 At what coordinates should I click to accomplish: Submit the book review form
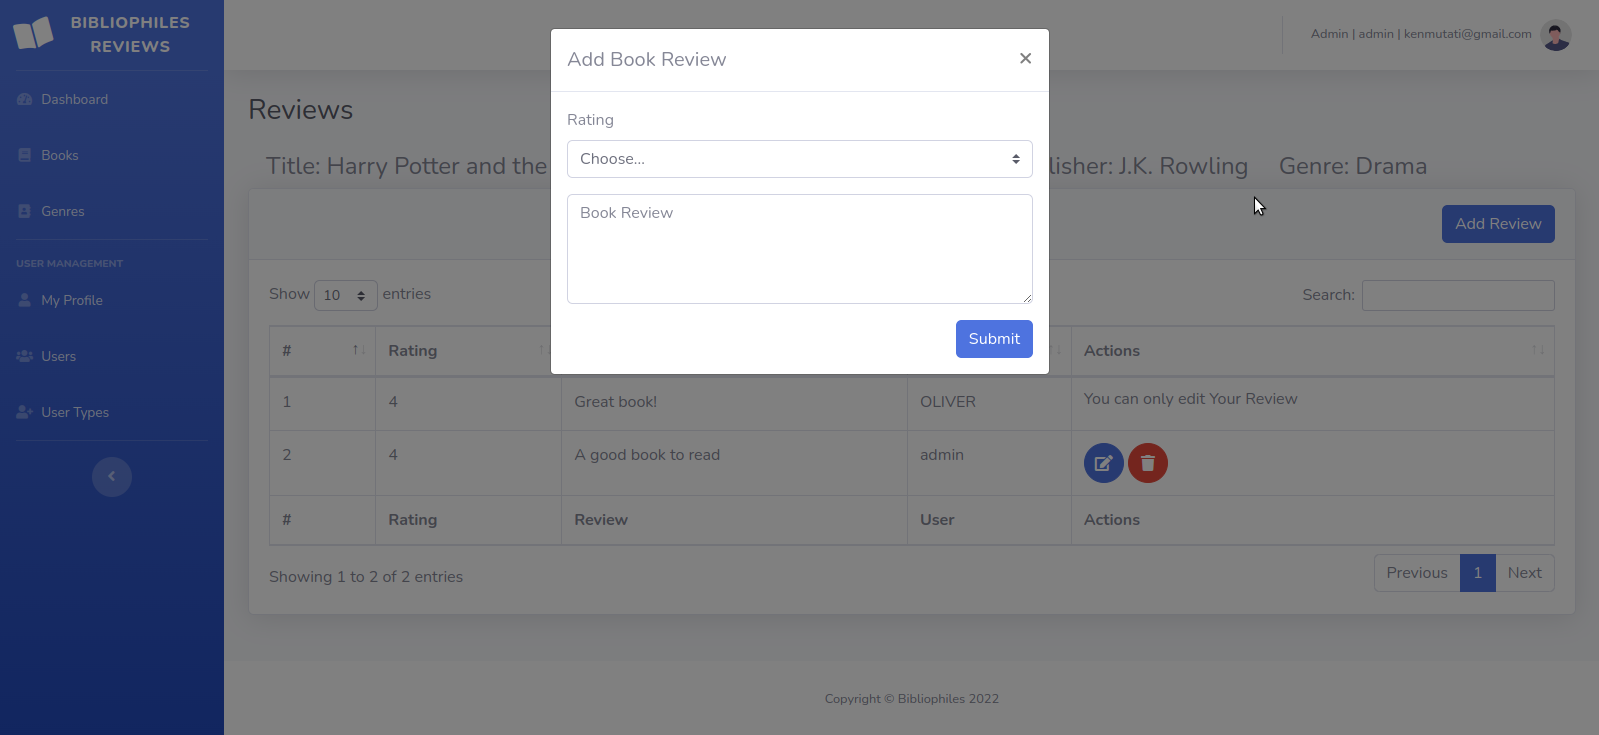[x=994, y=339]
